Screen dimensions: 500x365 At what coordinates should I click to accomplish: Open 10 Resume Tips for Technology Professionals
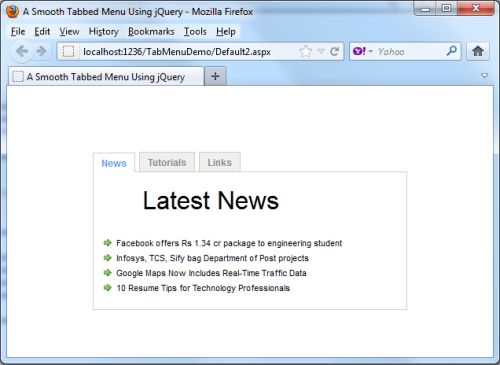203,288
